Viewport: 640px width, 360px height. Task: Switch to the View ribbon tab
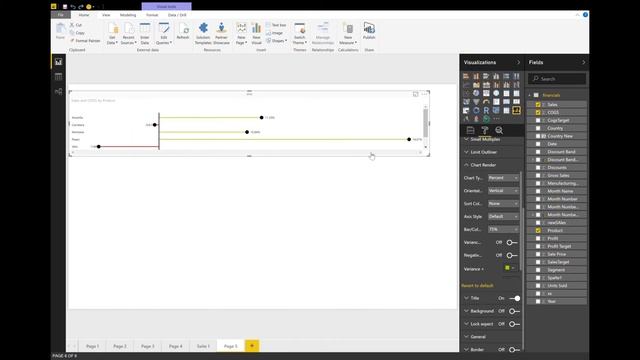point(106,15)
